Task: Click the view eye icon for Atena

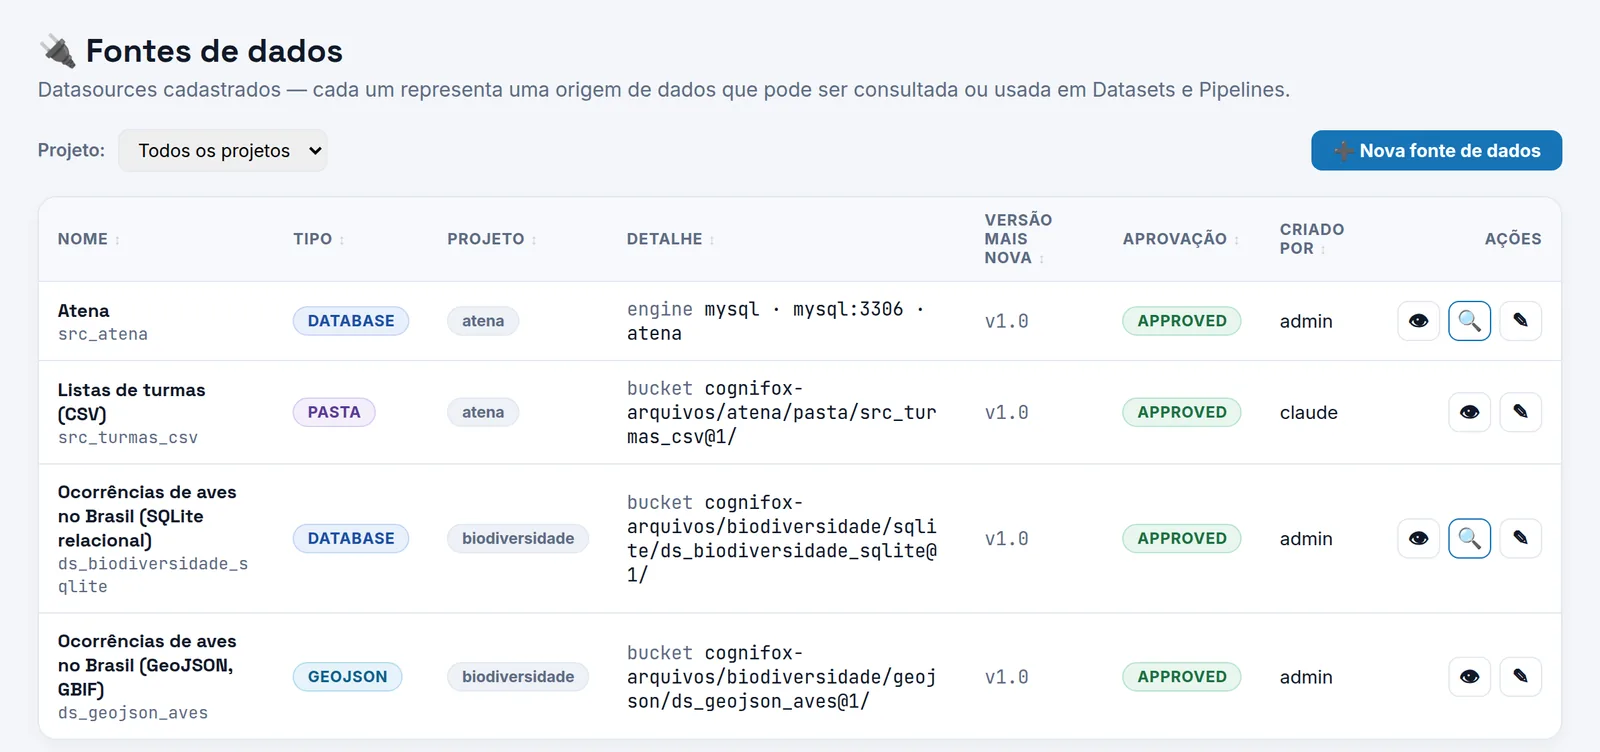Action: (x=1418, y=321)
